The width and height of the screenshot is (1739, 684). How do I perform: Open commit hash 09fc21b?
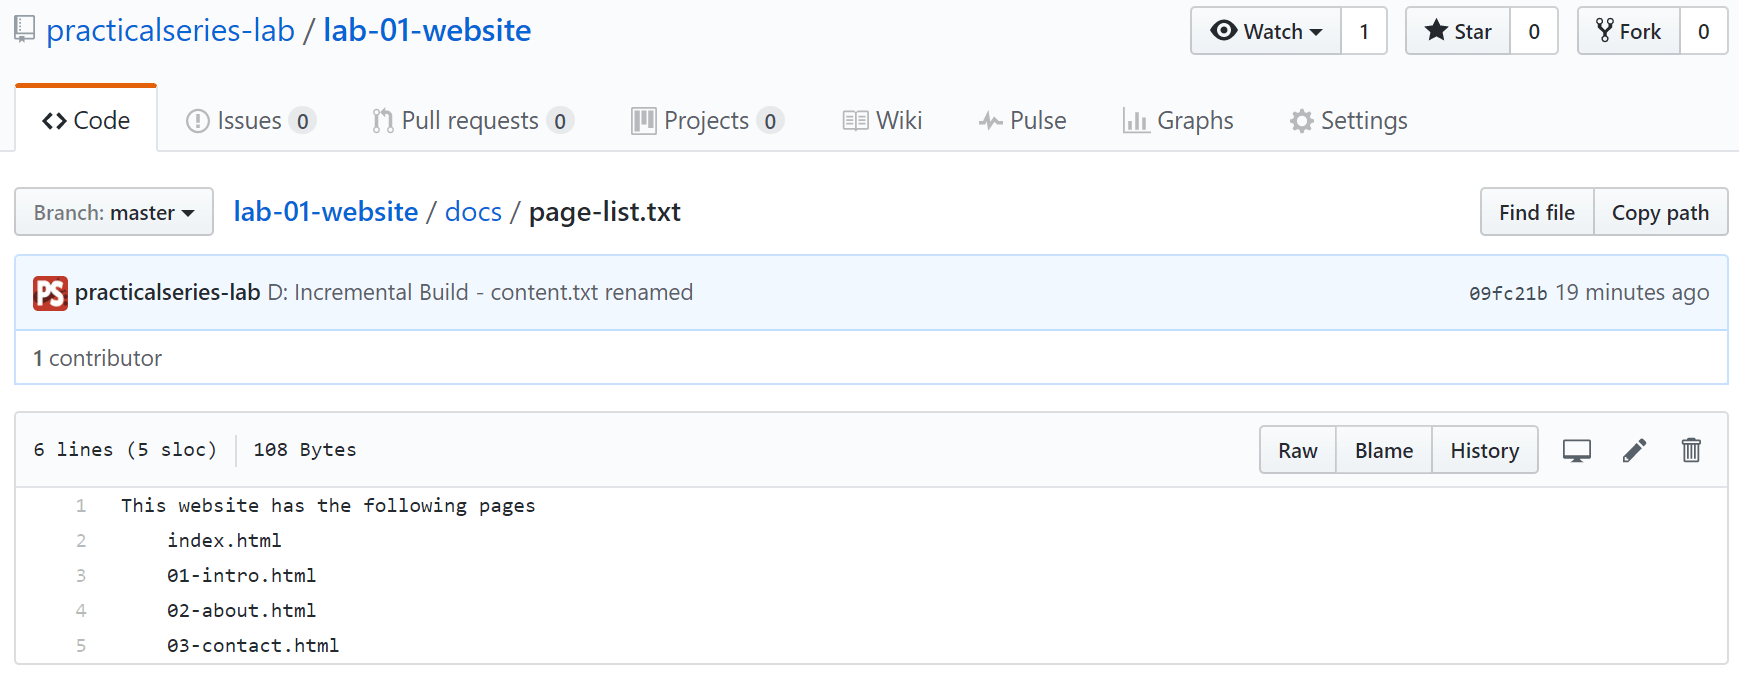pos(1508,293)
